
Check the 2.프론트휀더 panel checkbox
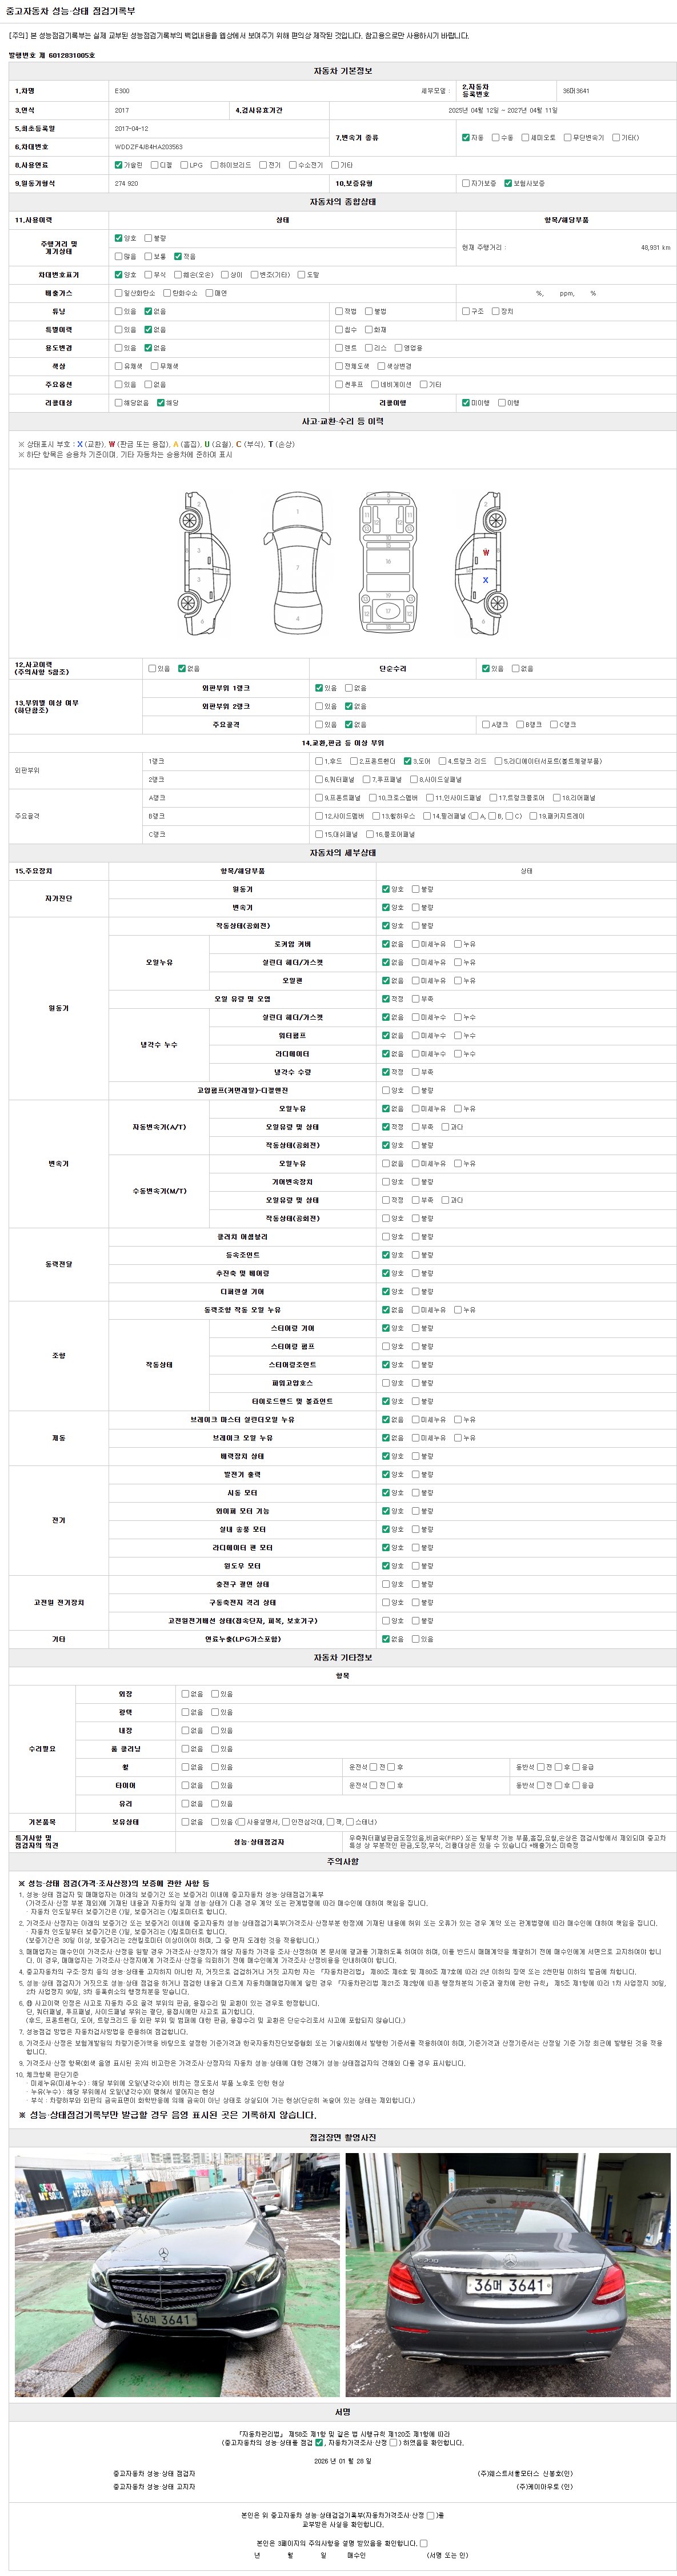[x=353, y=761]
